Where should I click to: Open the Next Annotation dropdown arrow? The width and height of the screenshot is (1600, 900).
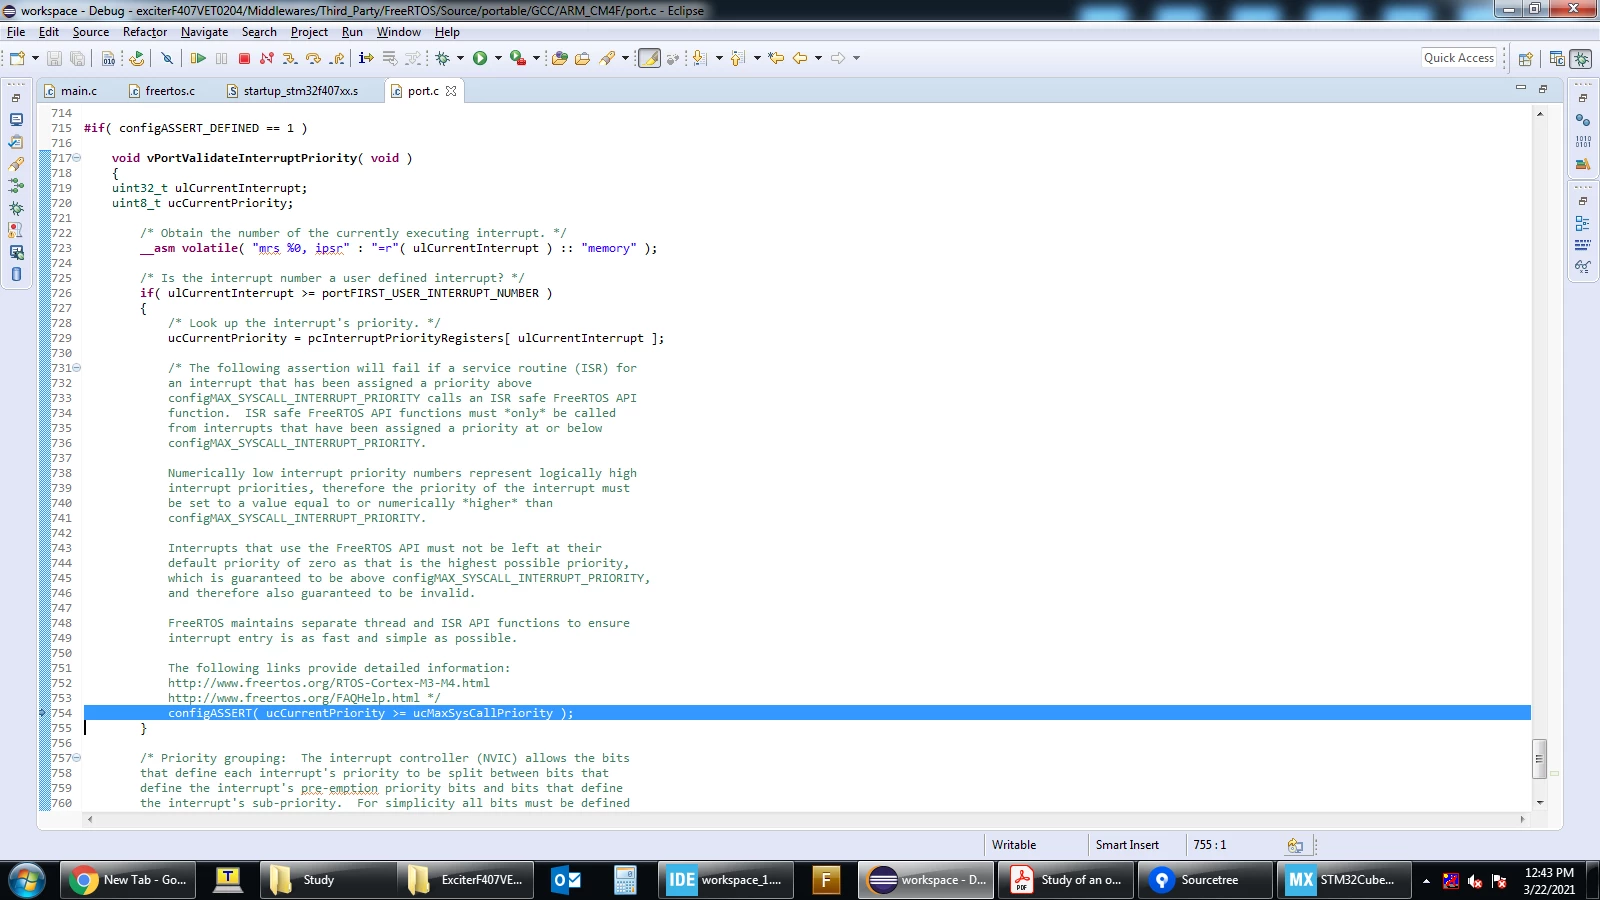(719, 58)
